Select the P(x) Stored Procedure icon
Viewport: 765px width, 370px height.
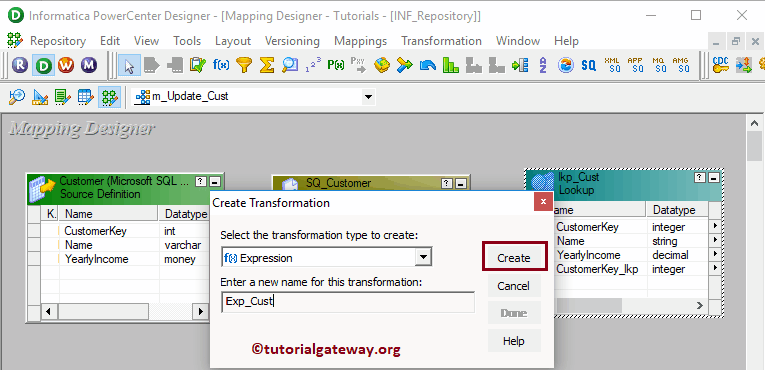click(x=336, y=65)
